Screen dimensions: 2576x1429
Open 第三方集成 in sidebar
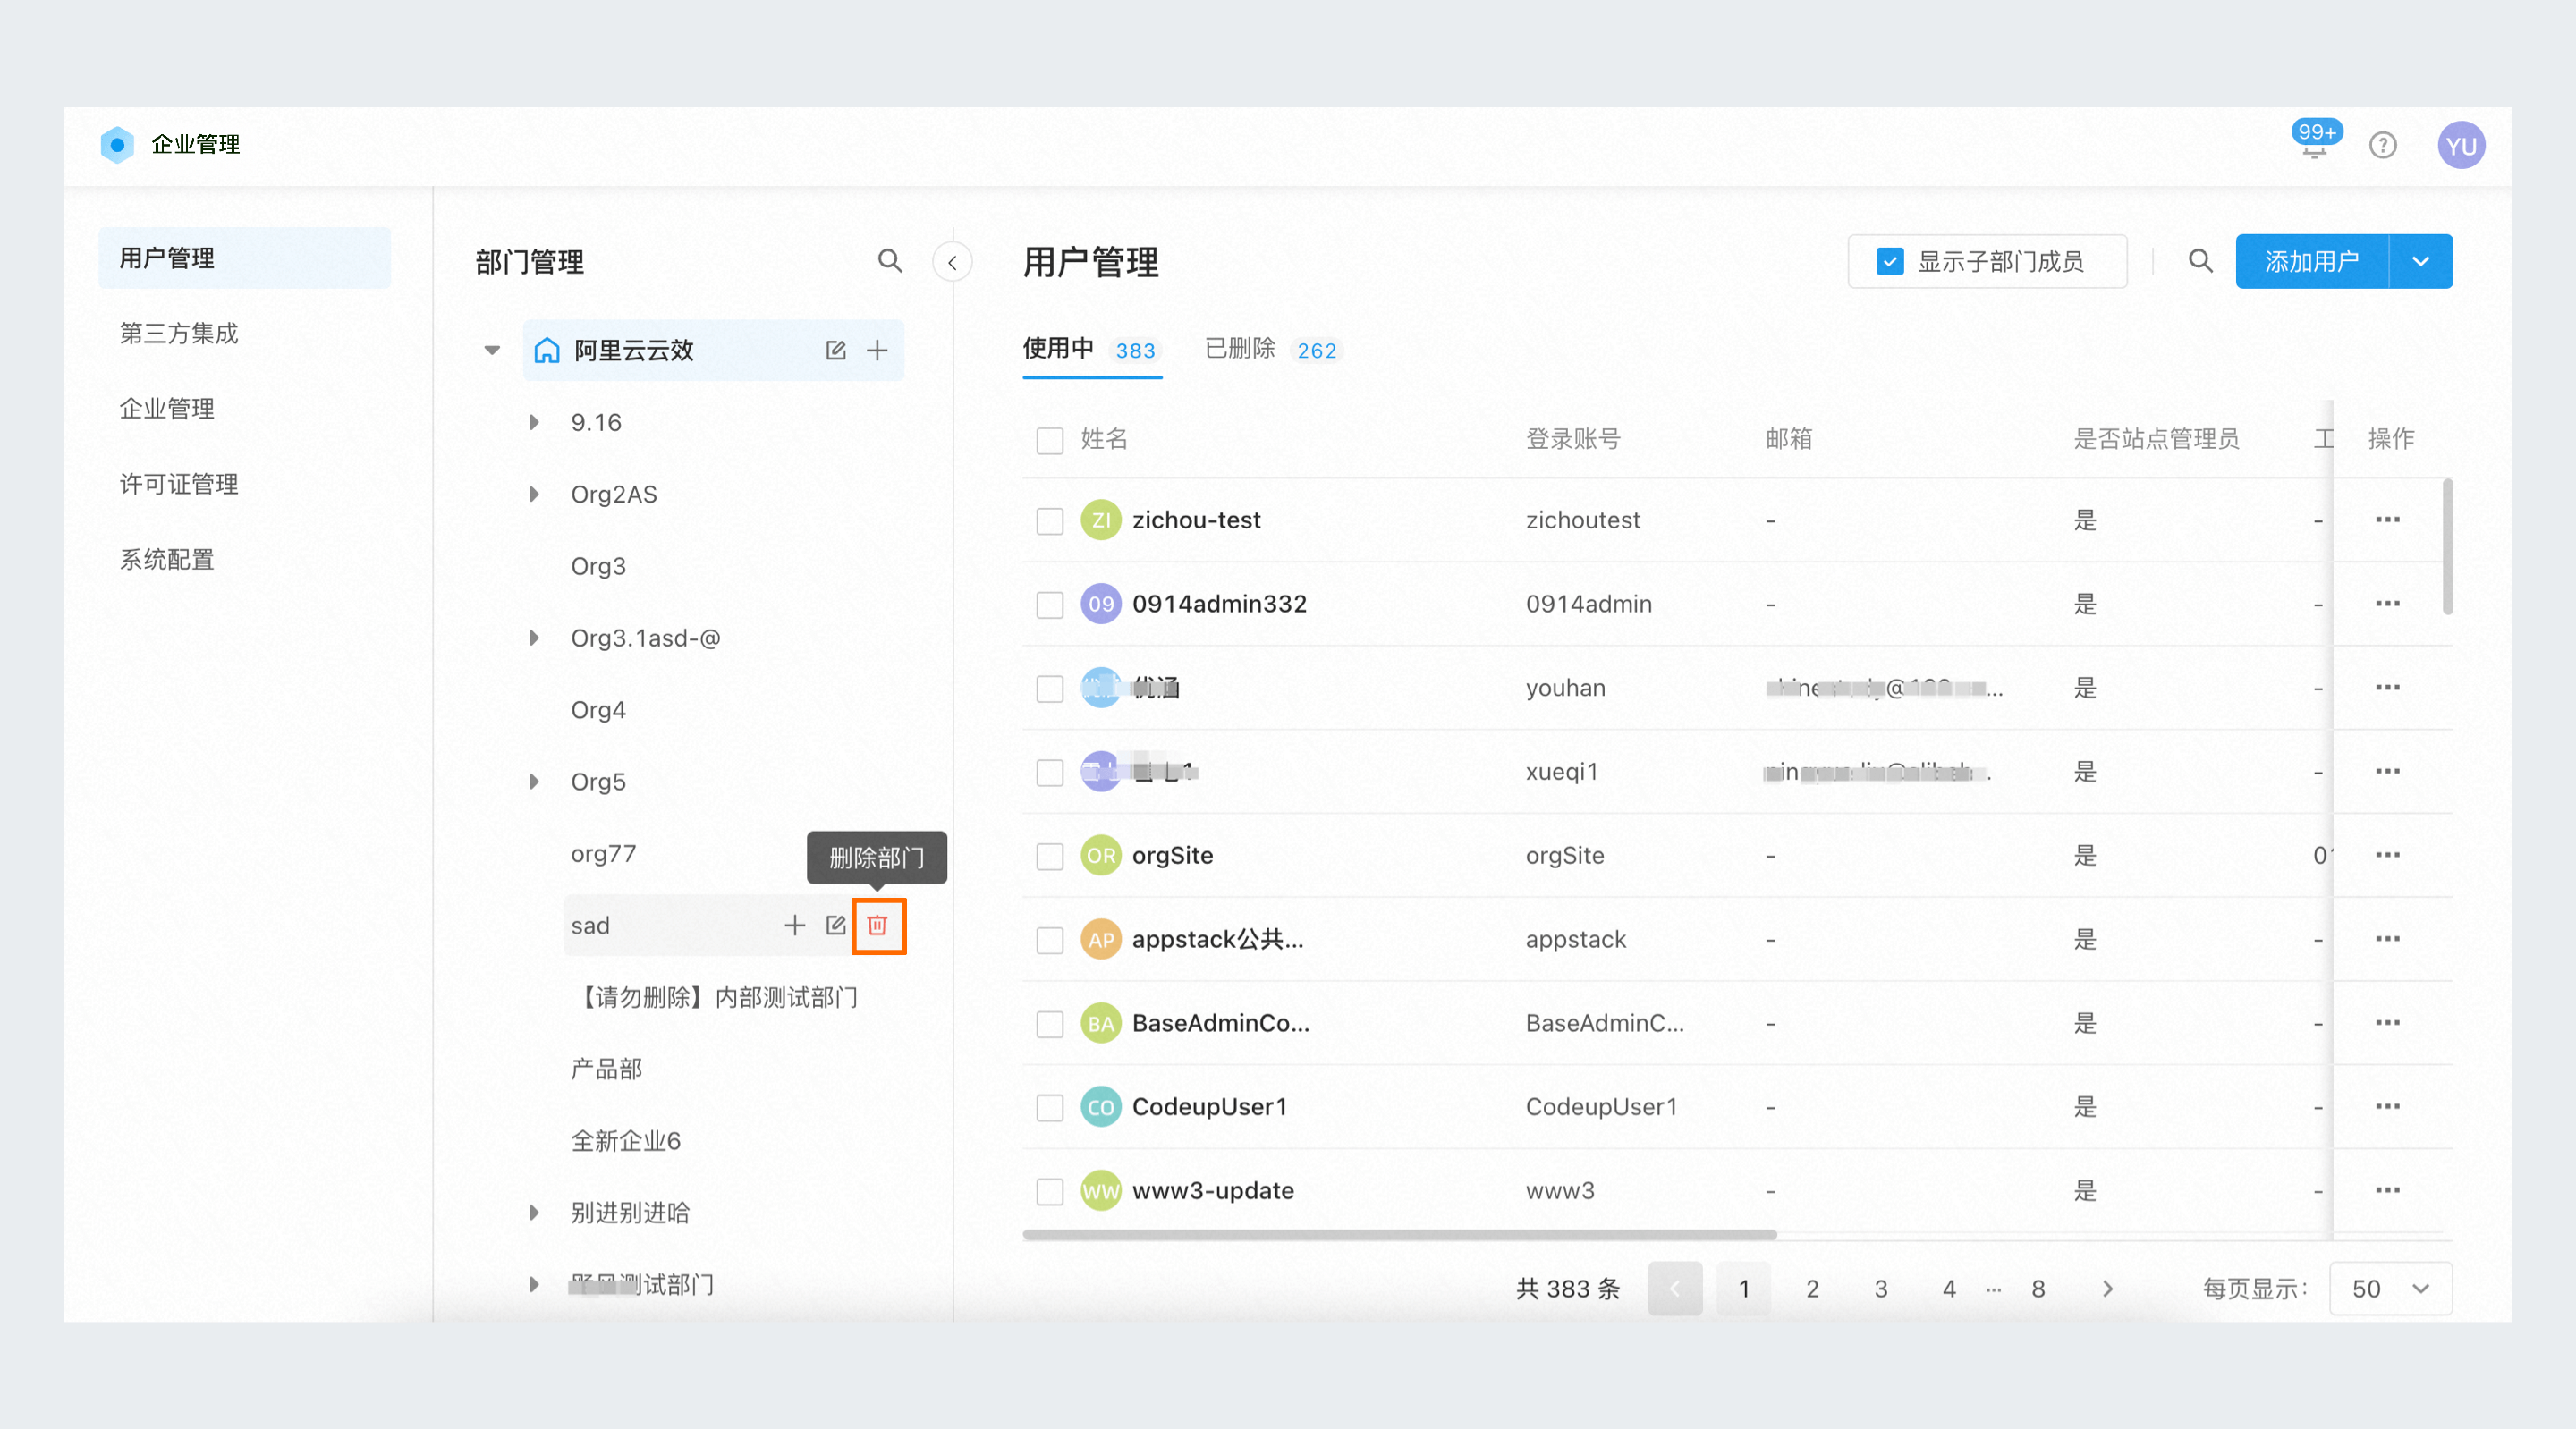[179, 333]
